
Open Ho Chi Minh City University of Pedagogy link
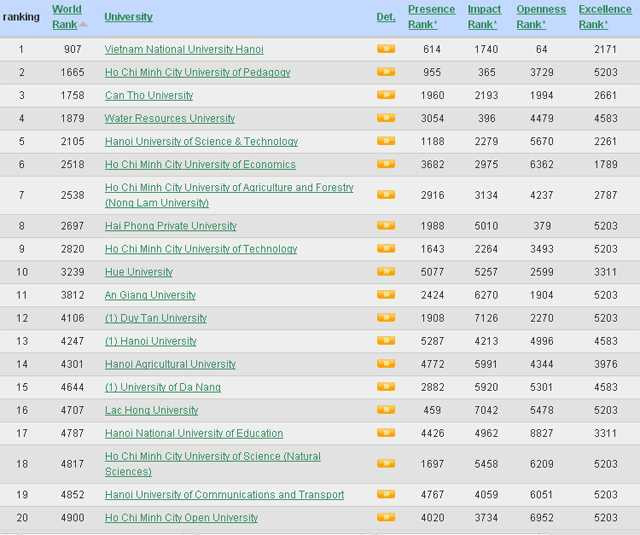(x=197, y=72)
